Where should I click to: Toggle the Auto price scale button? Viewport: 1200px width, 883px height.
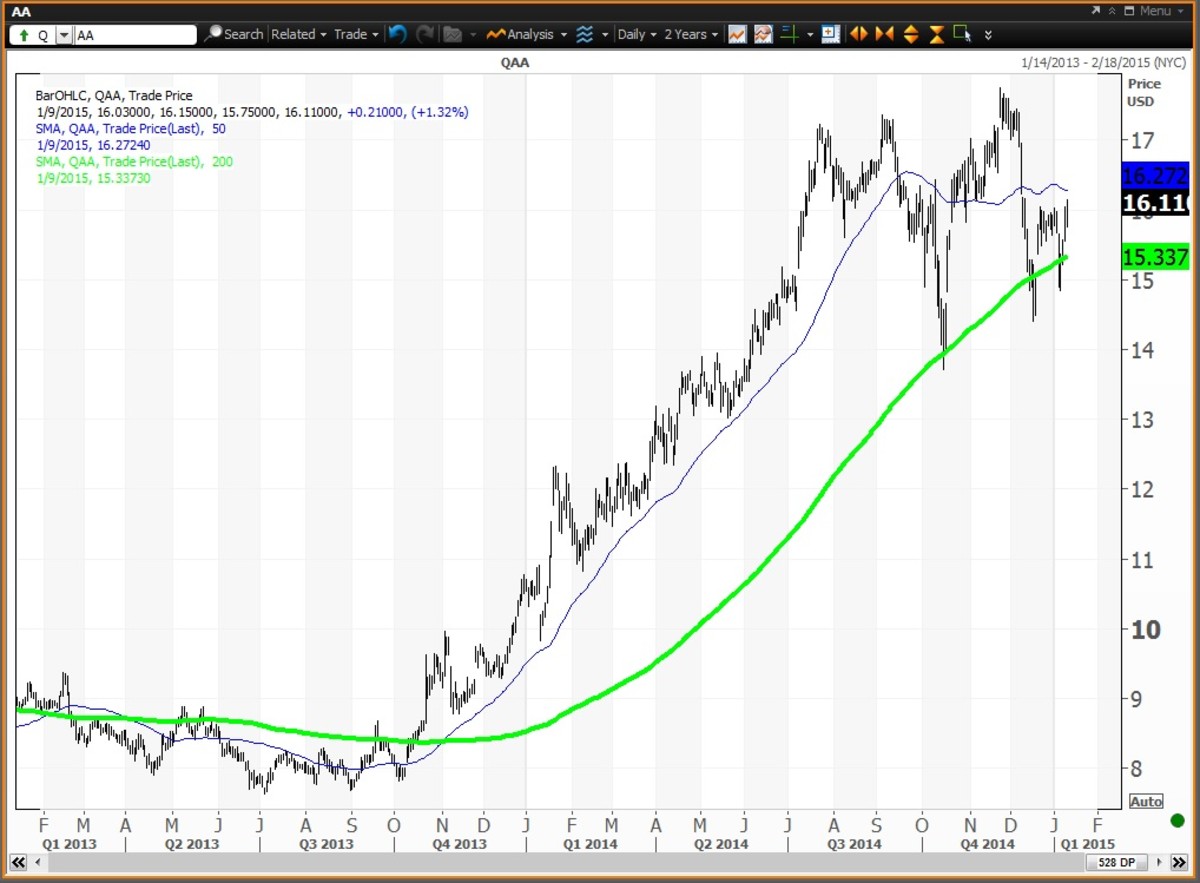point(1146,801)
